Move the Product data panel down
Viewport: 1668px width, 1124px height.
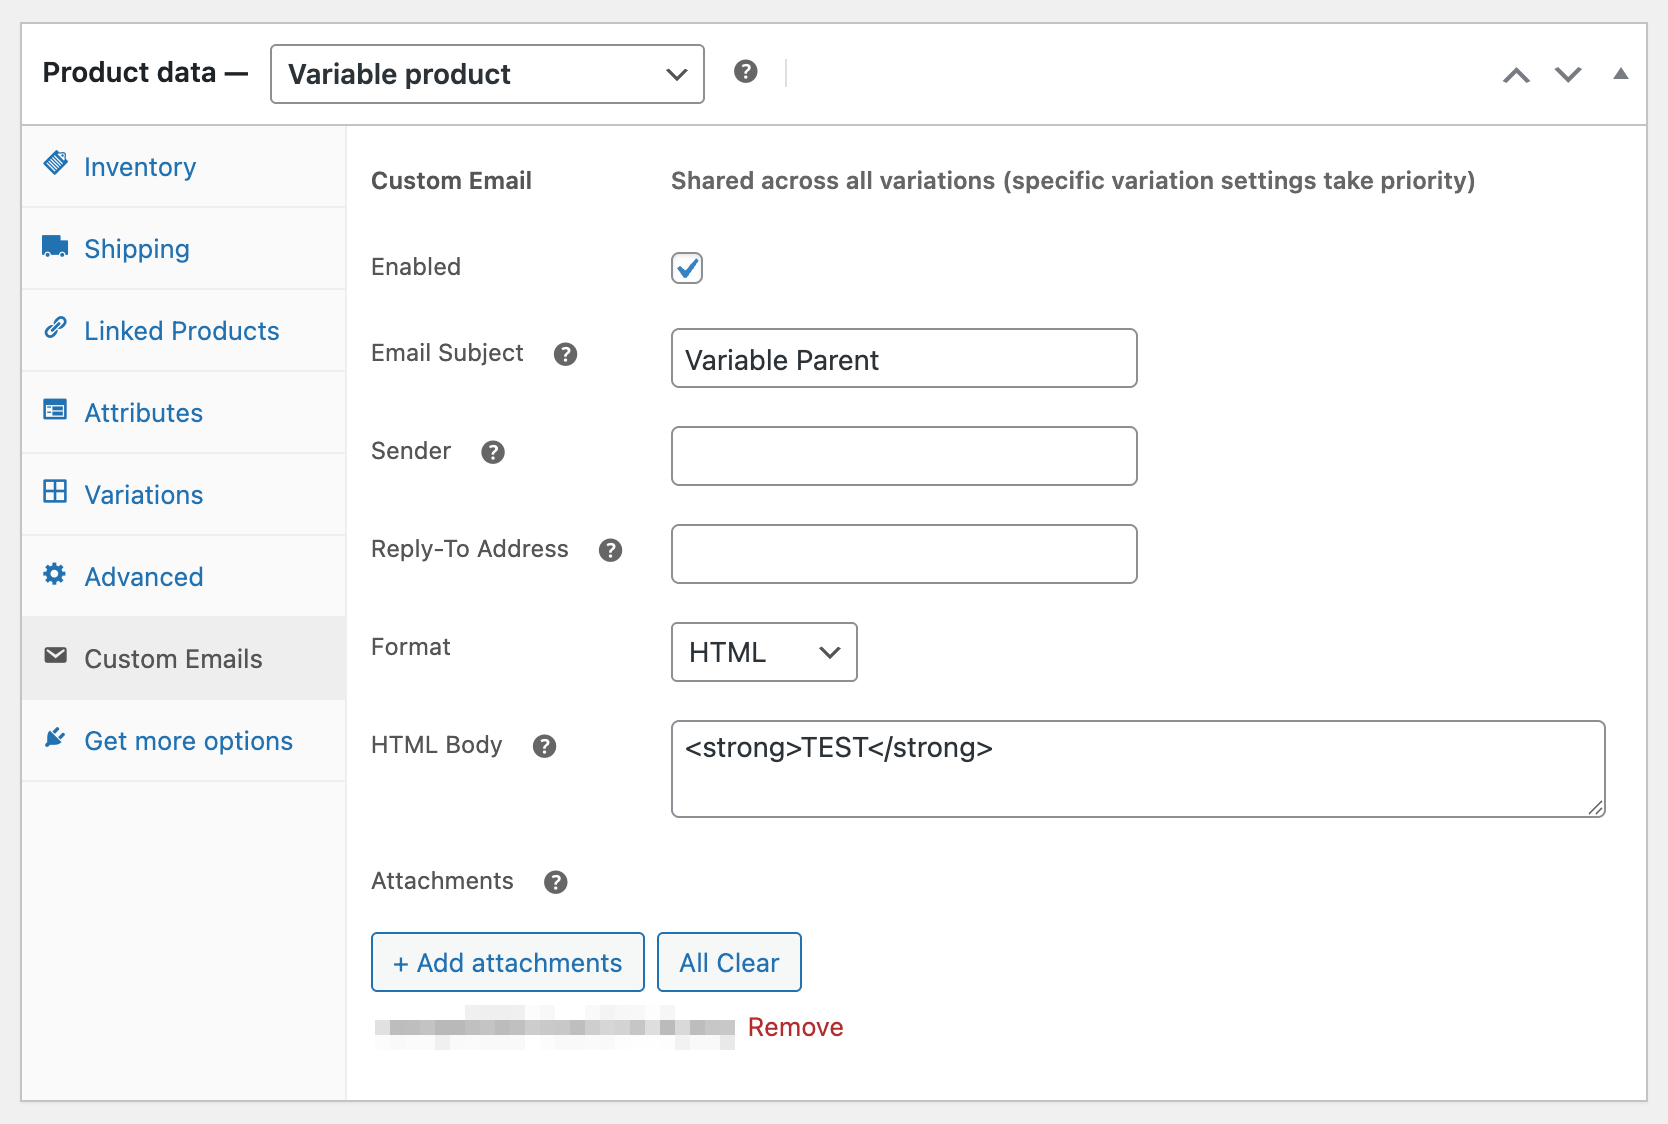point(1567,75)
